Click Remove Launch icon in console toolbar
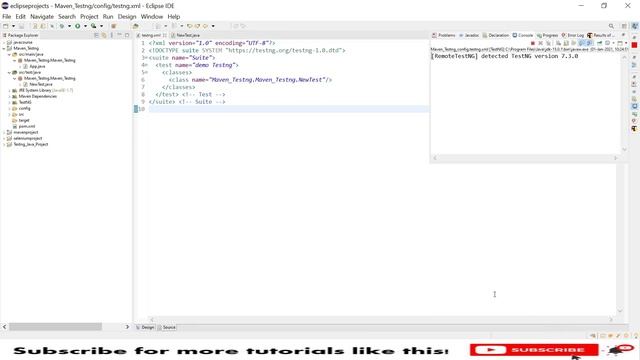This screenshot has height=360, width=640. tap(540, 43)
